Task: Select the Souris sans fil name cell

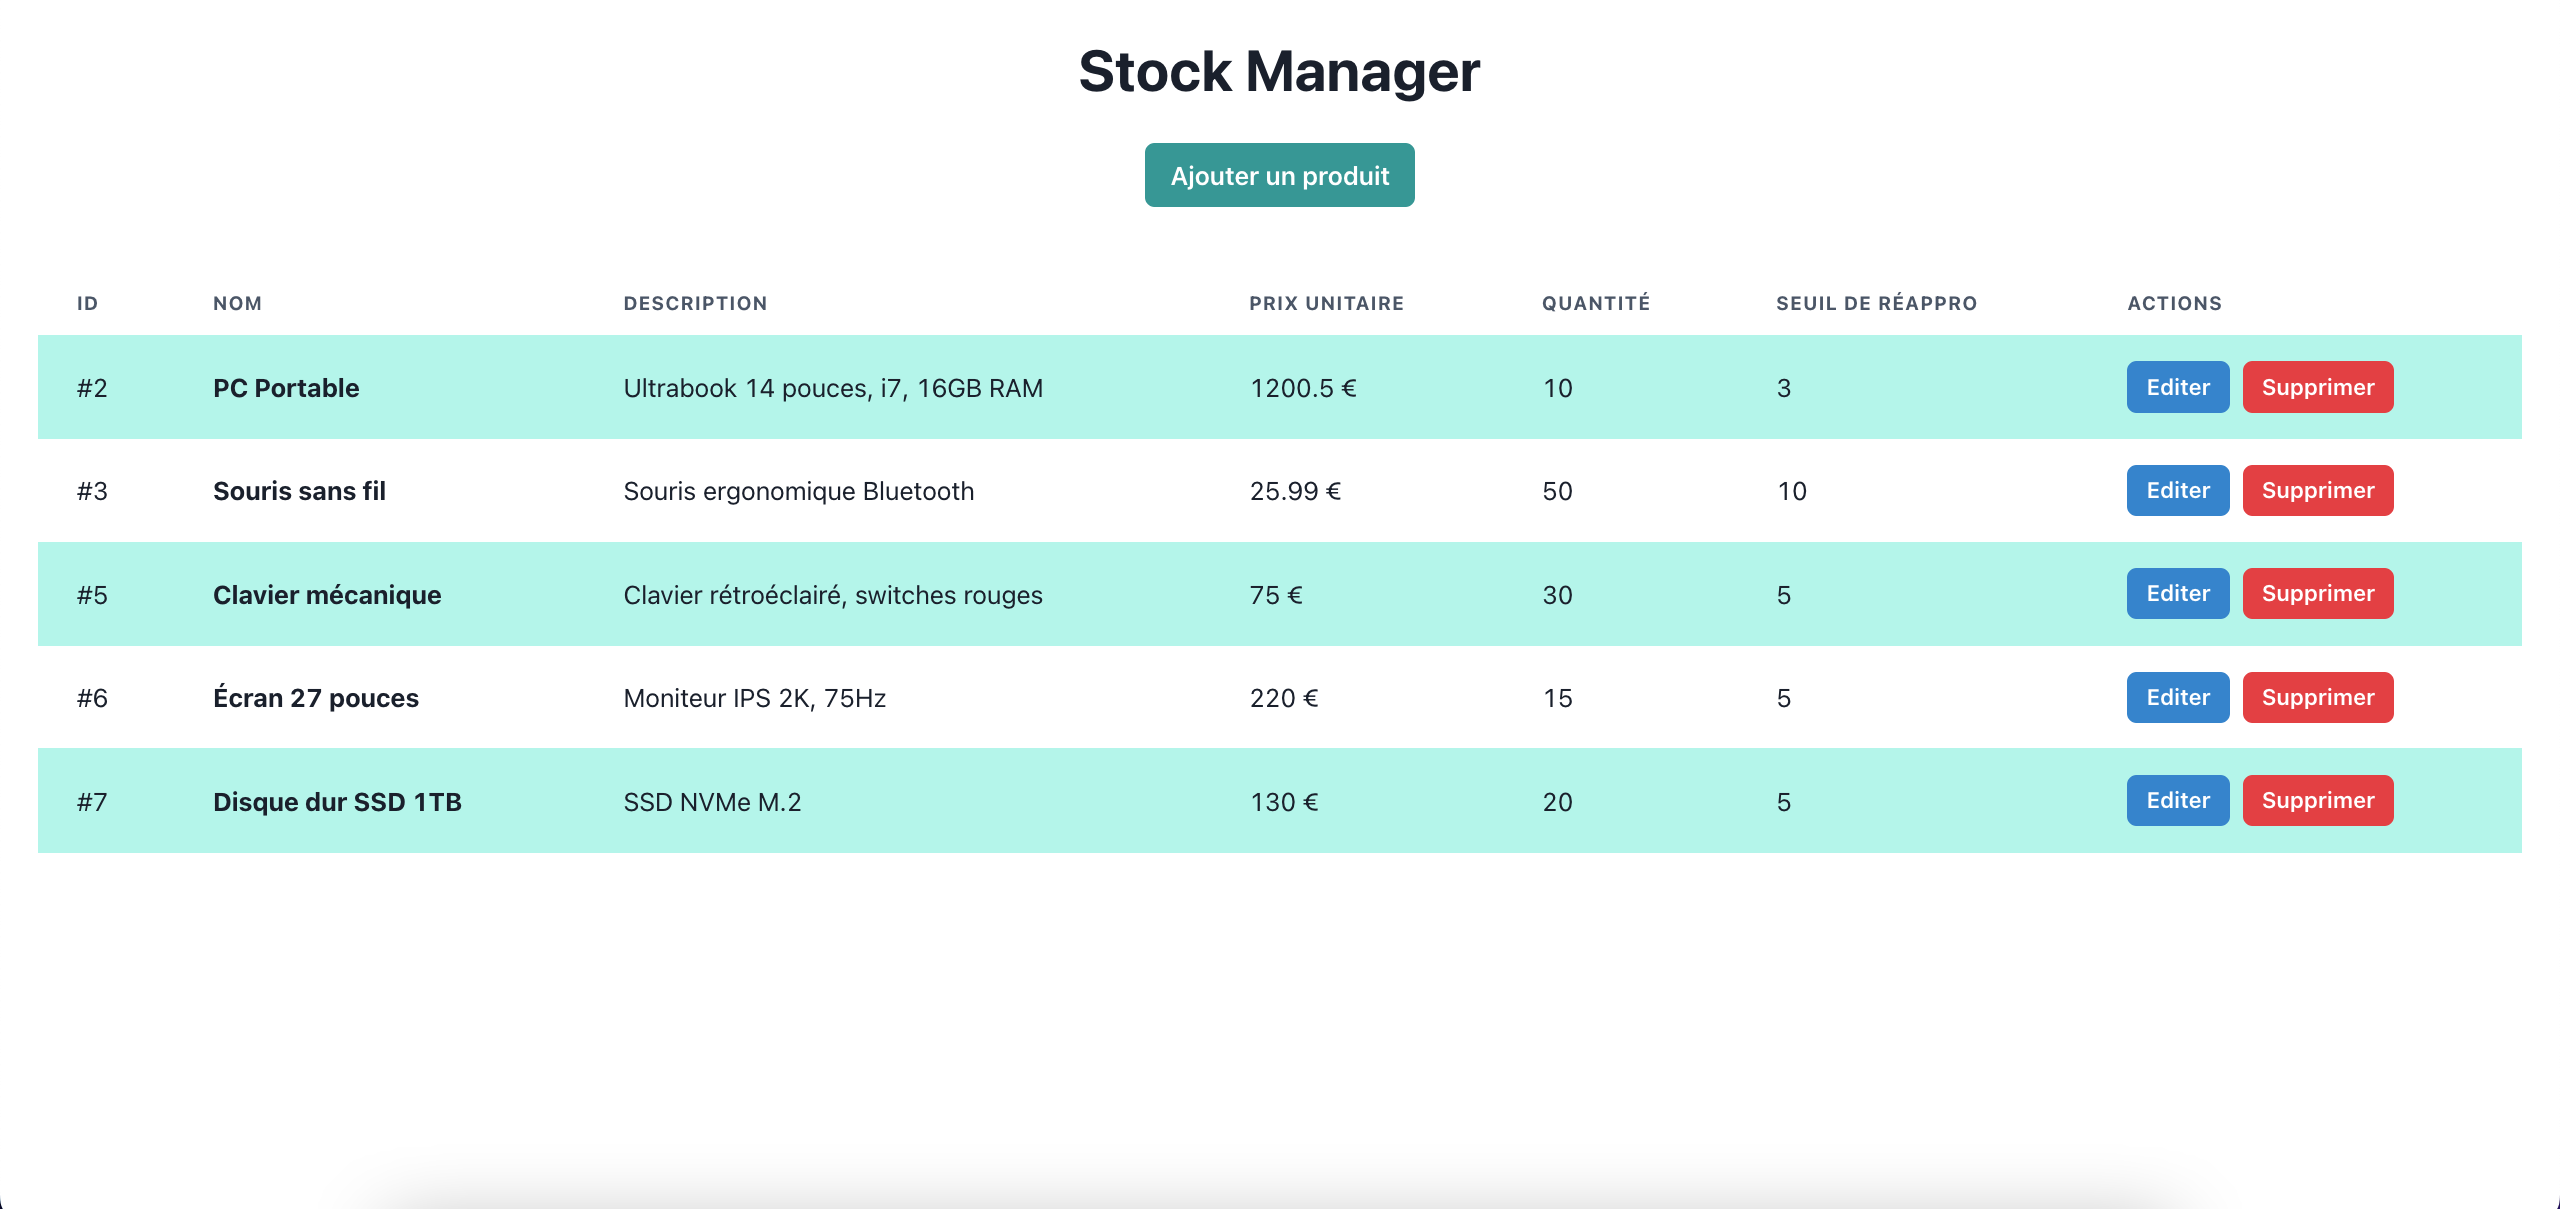Action: point(299,491)
